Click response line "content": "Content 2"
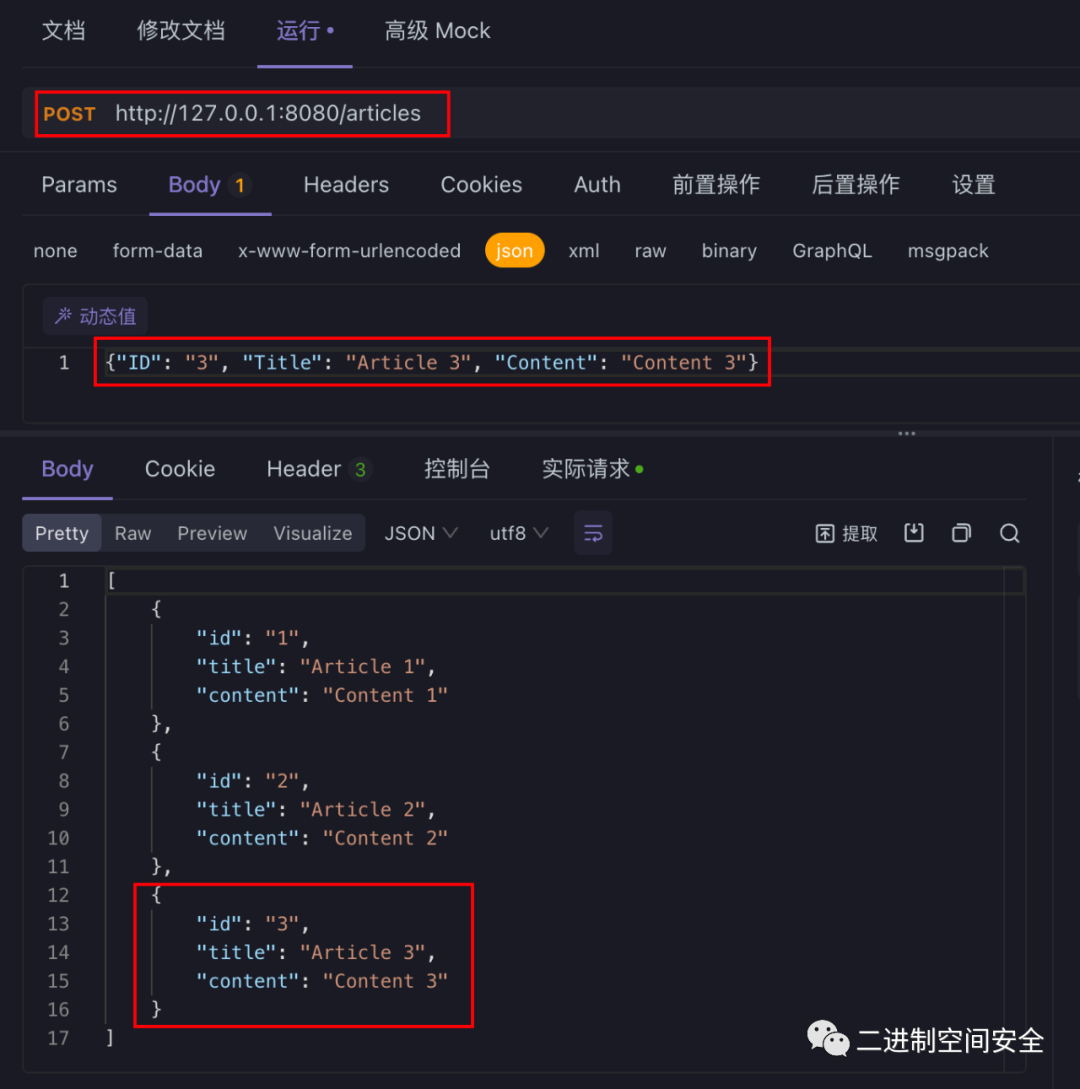The image size is (1080, 1089). click(322, 838)
